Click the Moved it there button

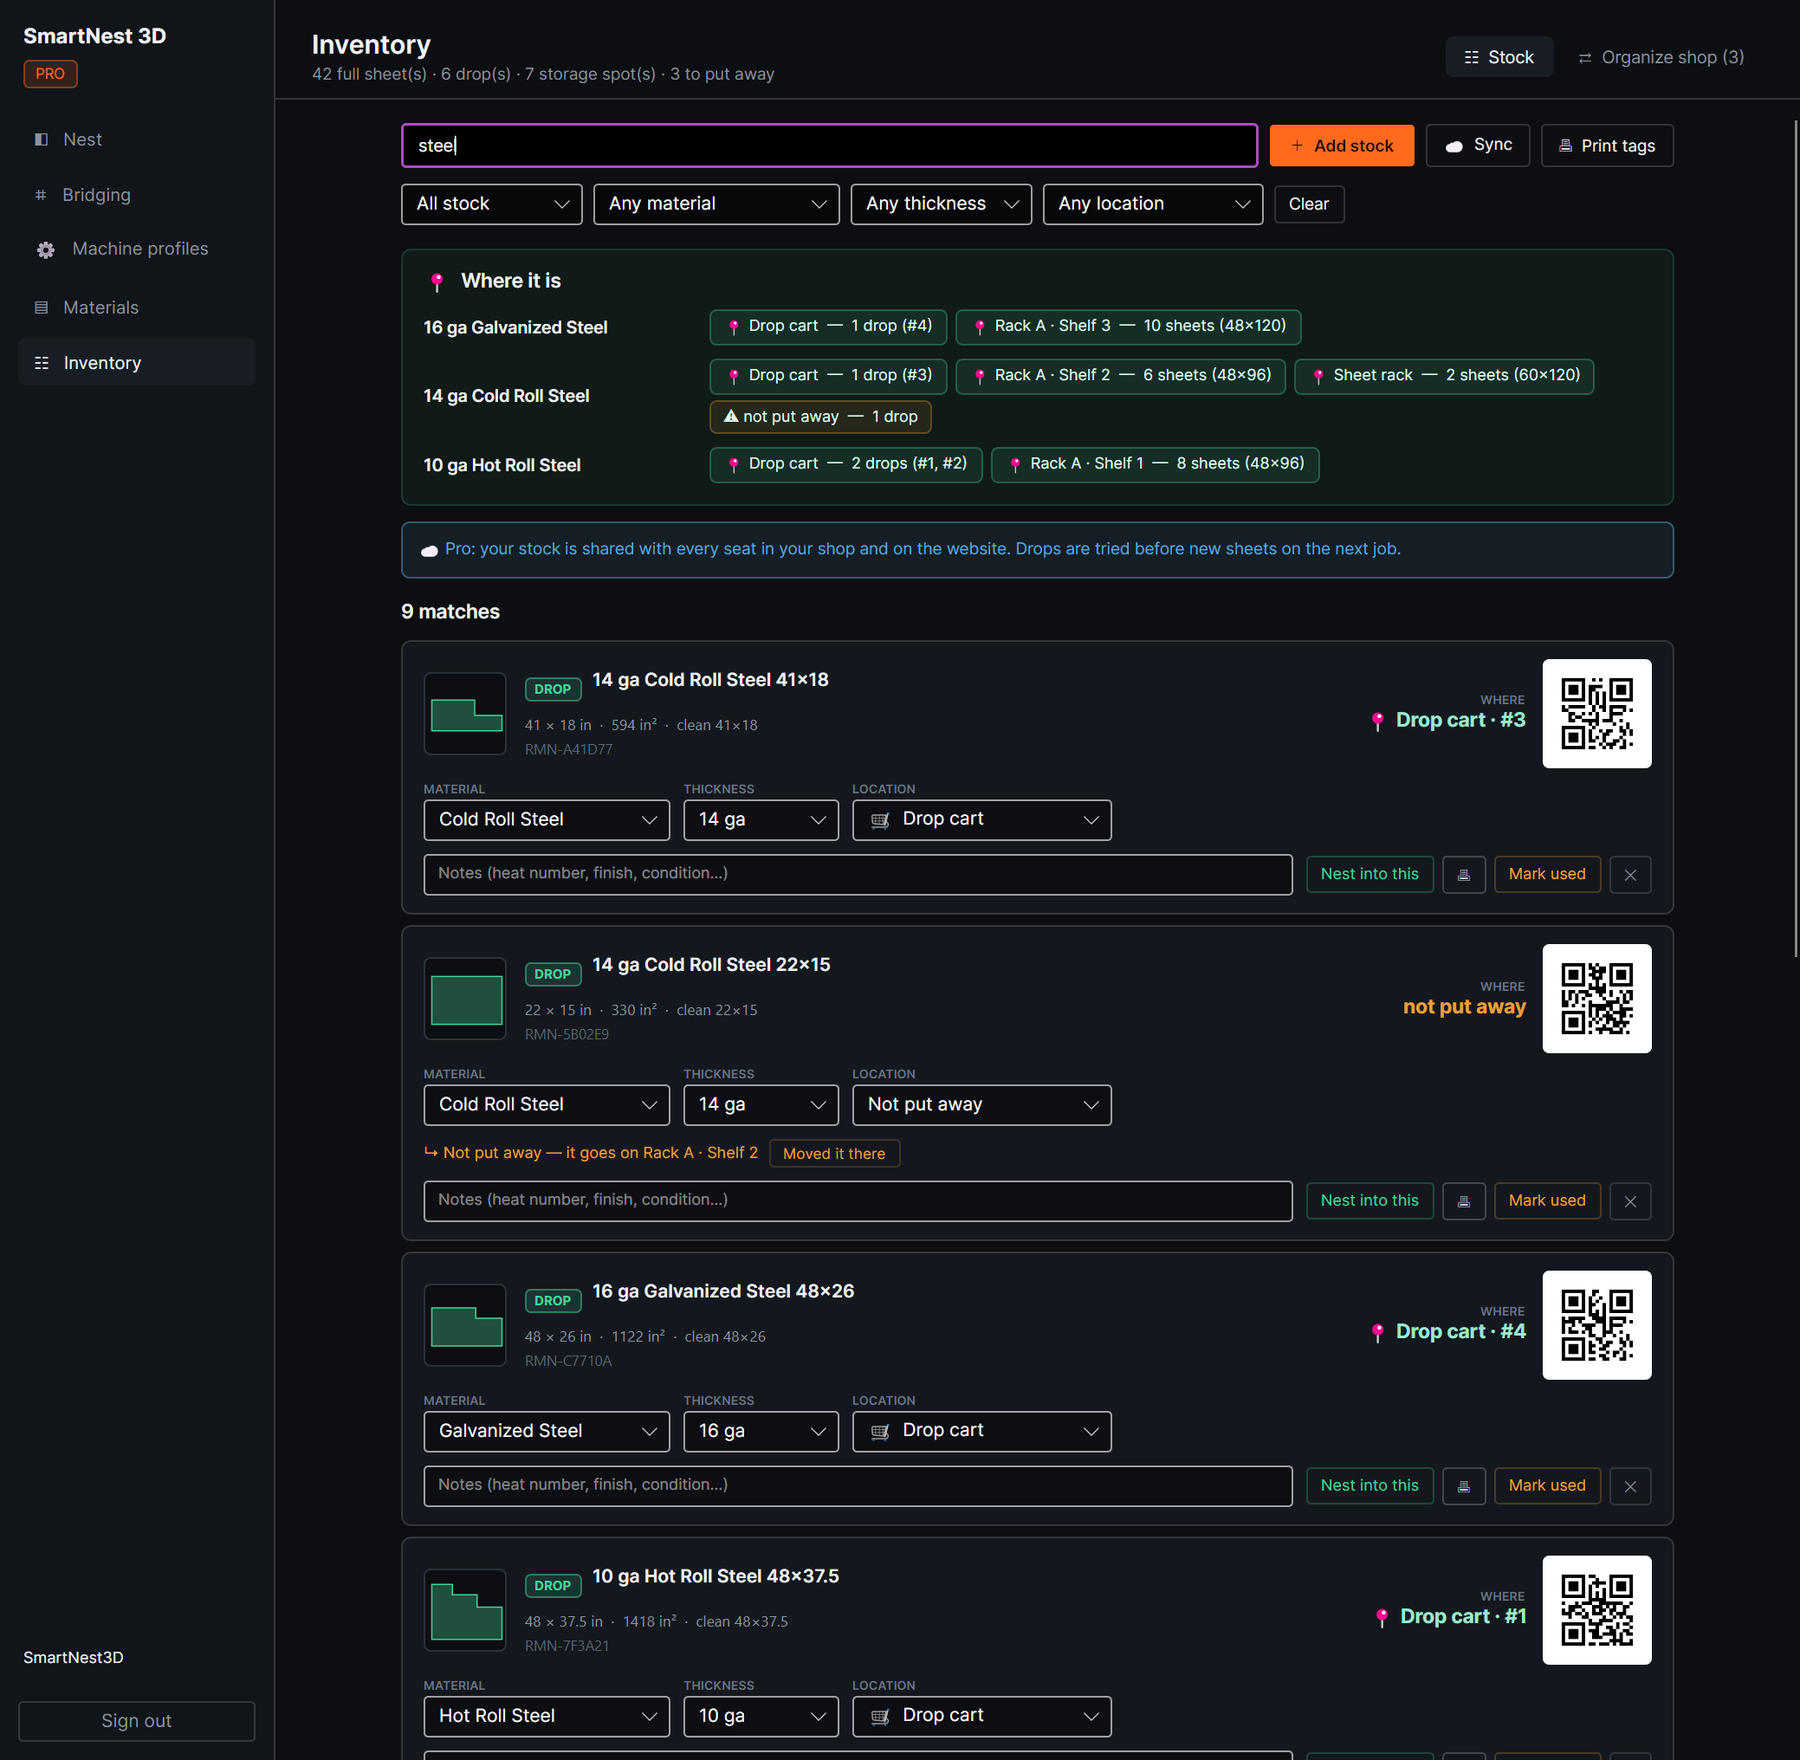834,1154
